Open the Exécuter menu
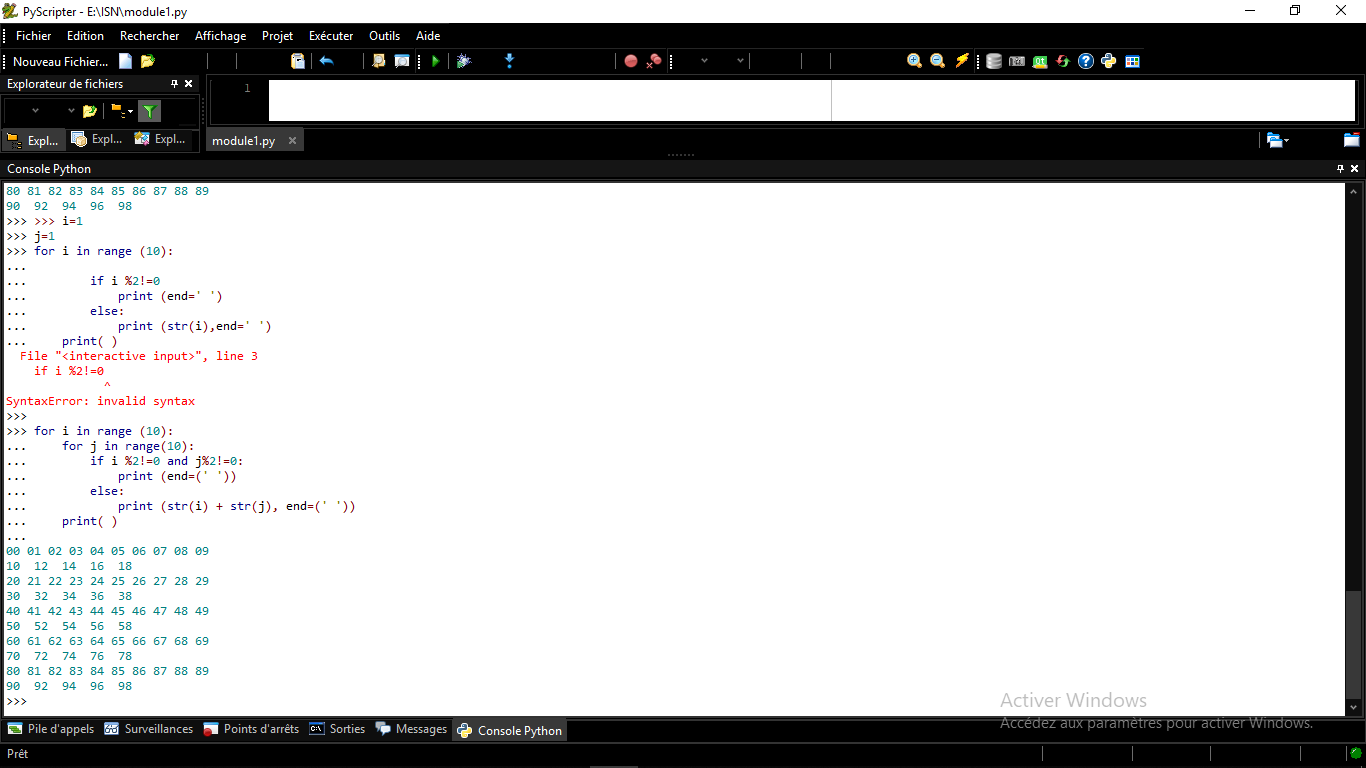Image resolution: width=1366 pixels, height=768 pixels. (x=331, y=36)
